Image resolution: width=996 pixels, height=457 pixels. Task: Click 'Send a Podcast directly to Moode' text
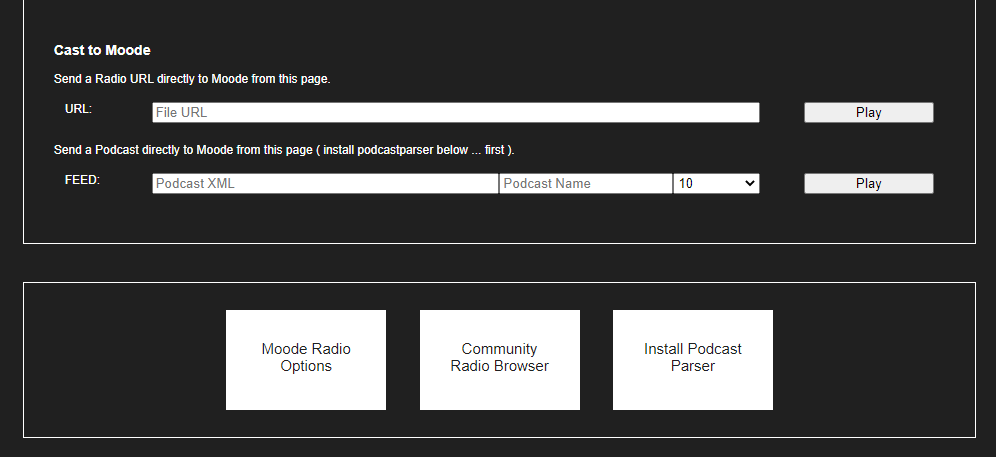284,150
